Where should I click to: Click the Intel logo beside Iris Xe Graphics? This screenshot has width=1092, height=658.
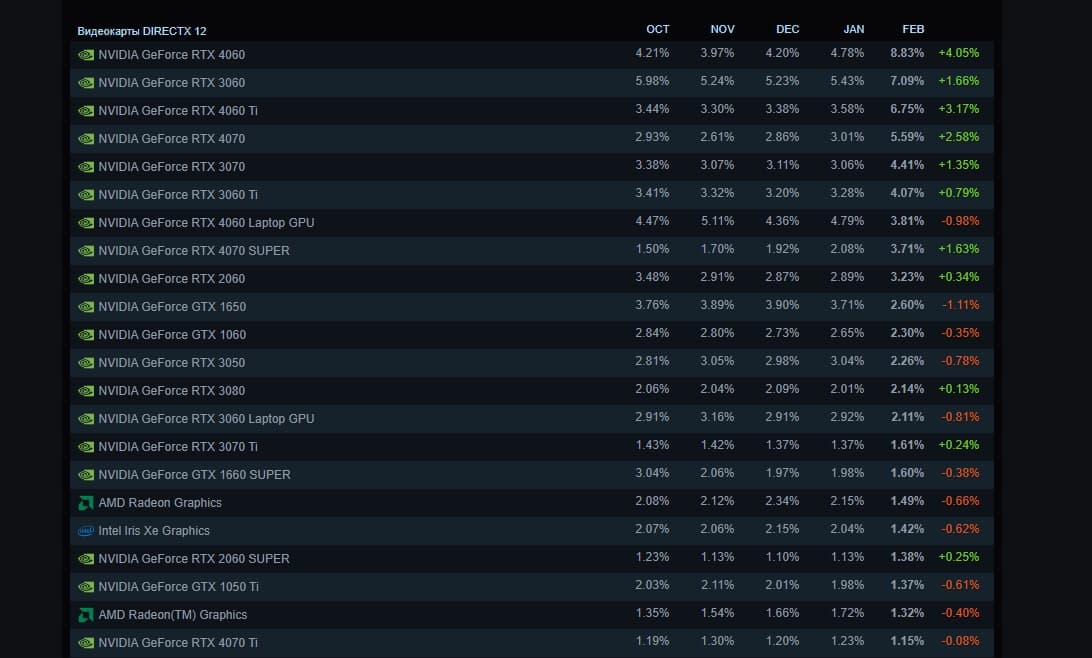(x=86, y=531)
